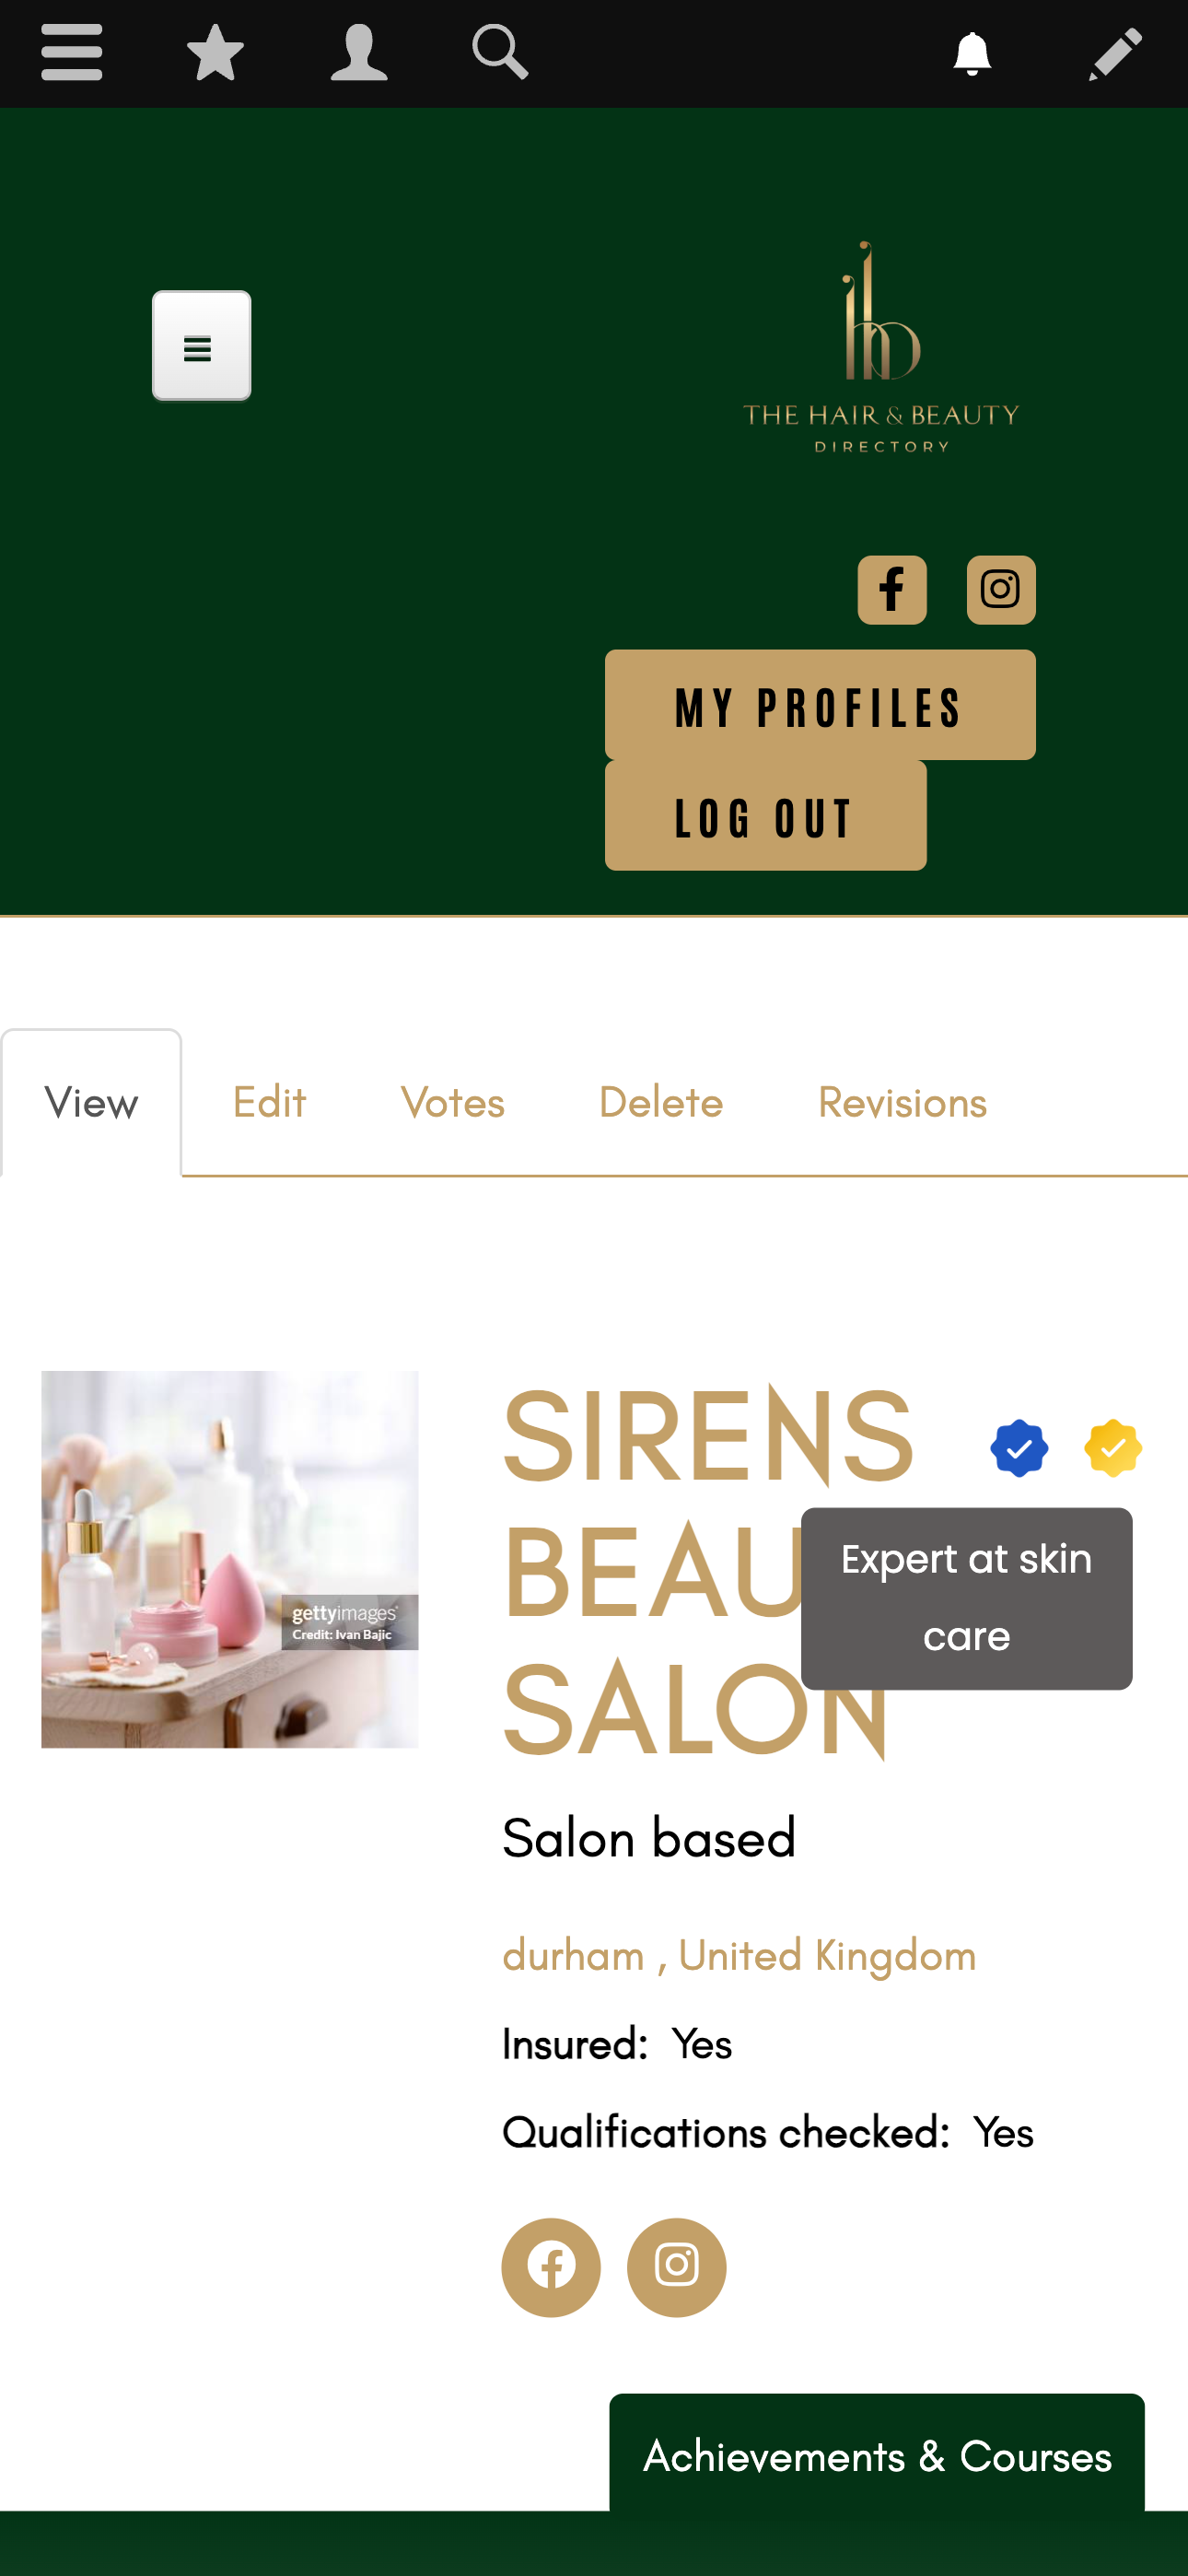Open the Instagram link in the header
The height and width of the screenshot is (2576, 1188).
(1001, 590)
